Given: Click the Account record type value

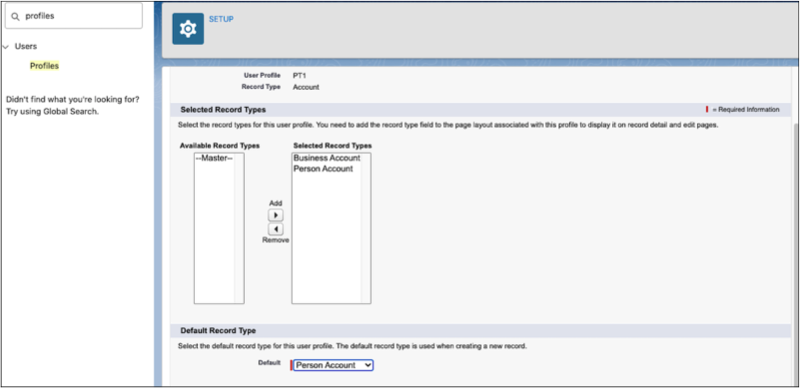Looking at the screenshot, I should coord(306,87).
